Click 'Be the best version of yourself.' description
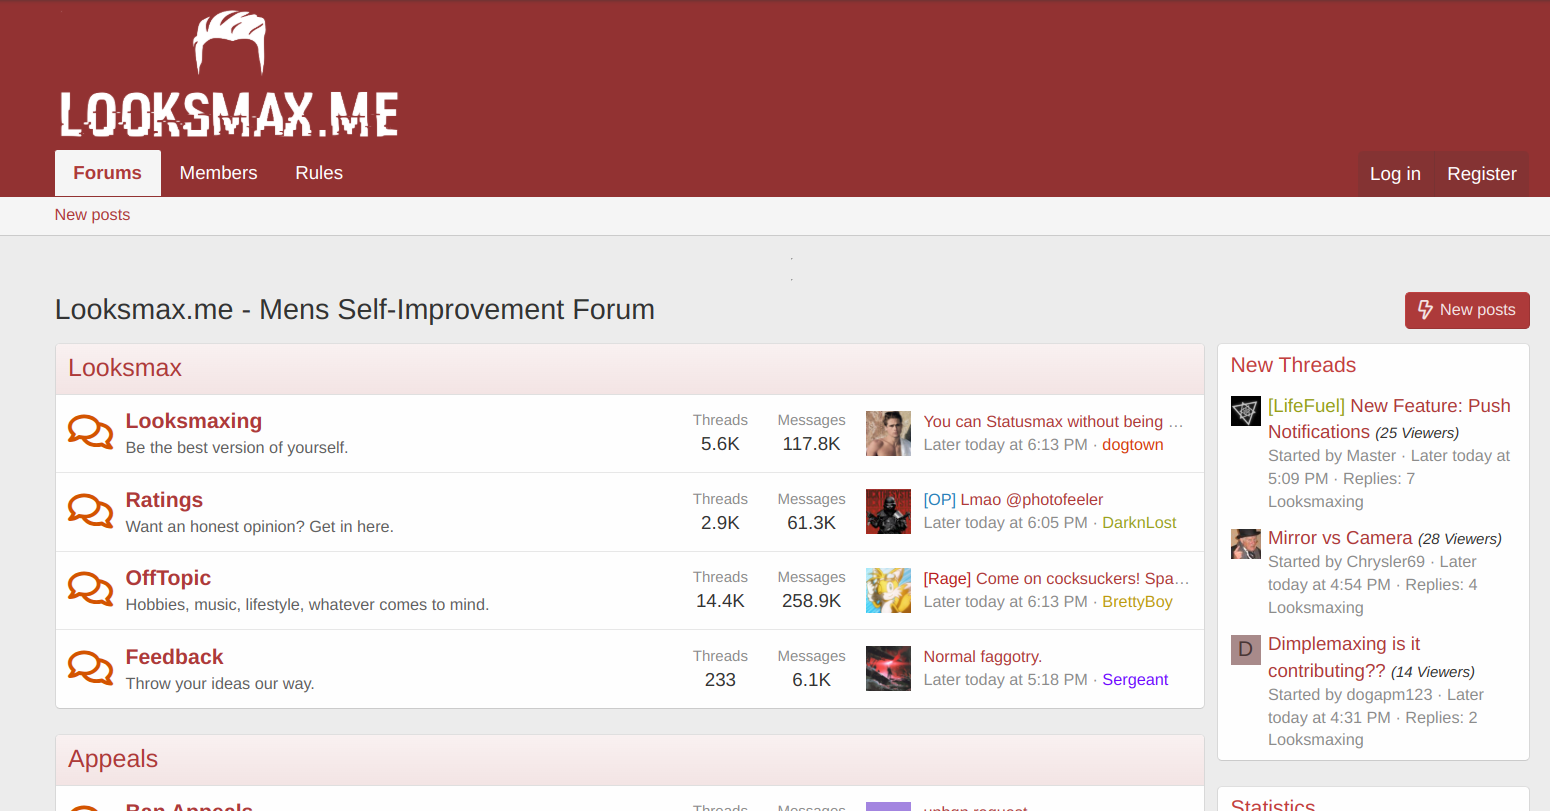The width and height of the screenshot is (1550, 811). point(237,448)
